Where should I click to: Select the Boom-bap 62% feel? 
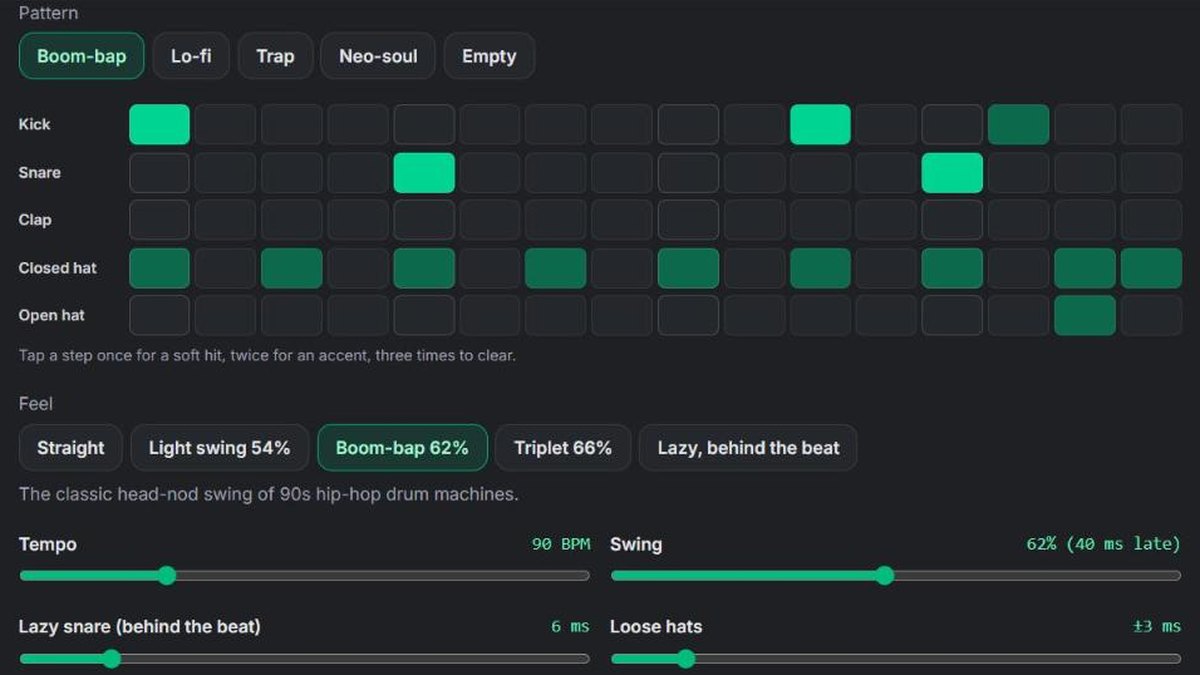402,448
